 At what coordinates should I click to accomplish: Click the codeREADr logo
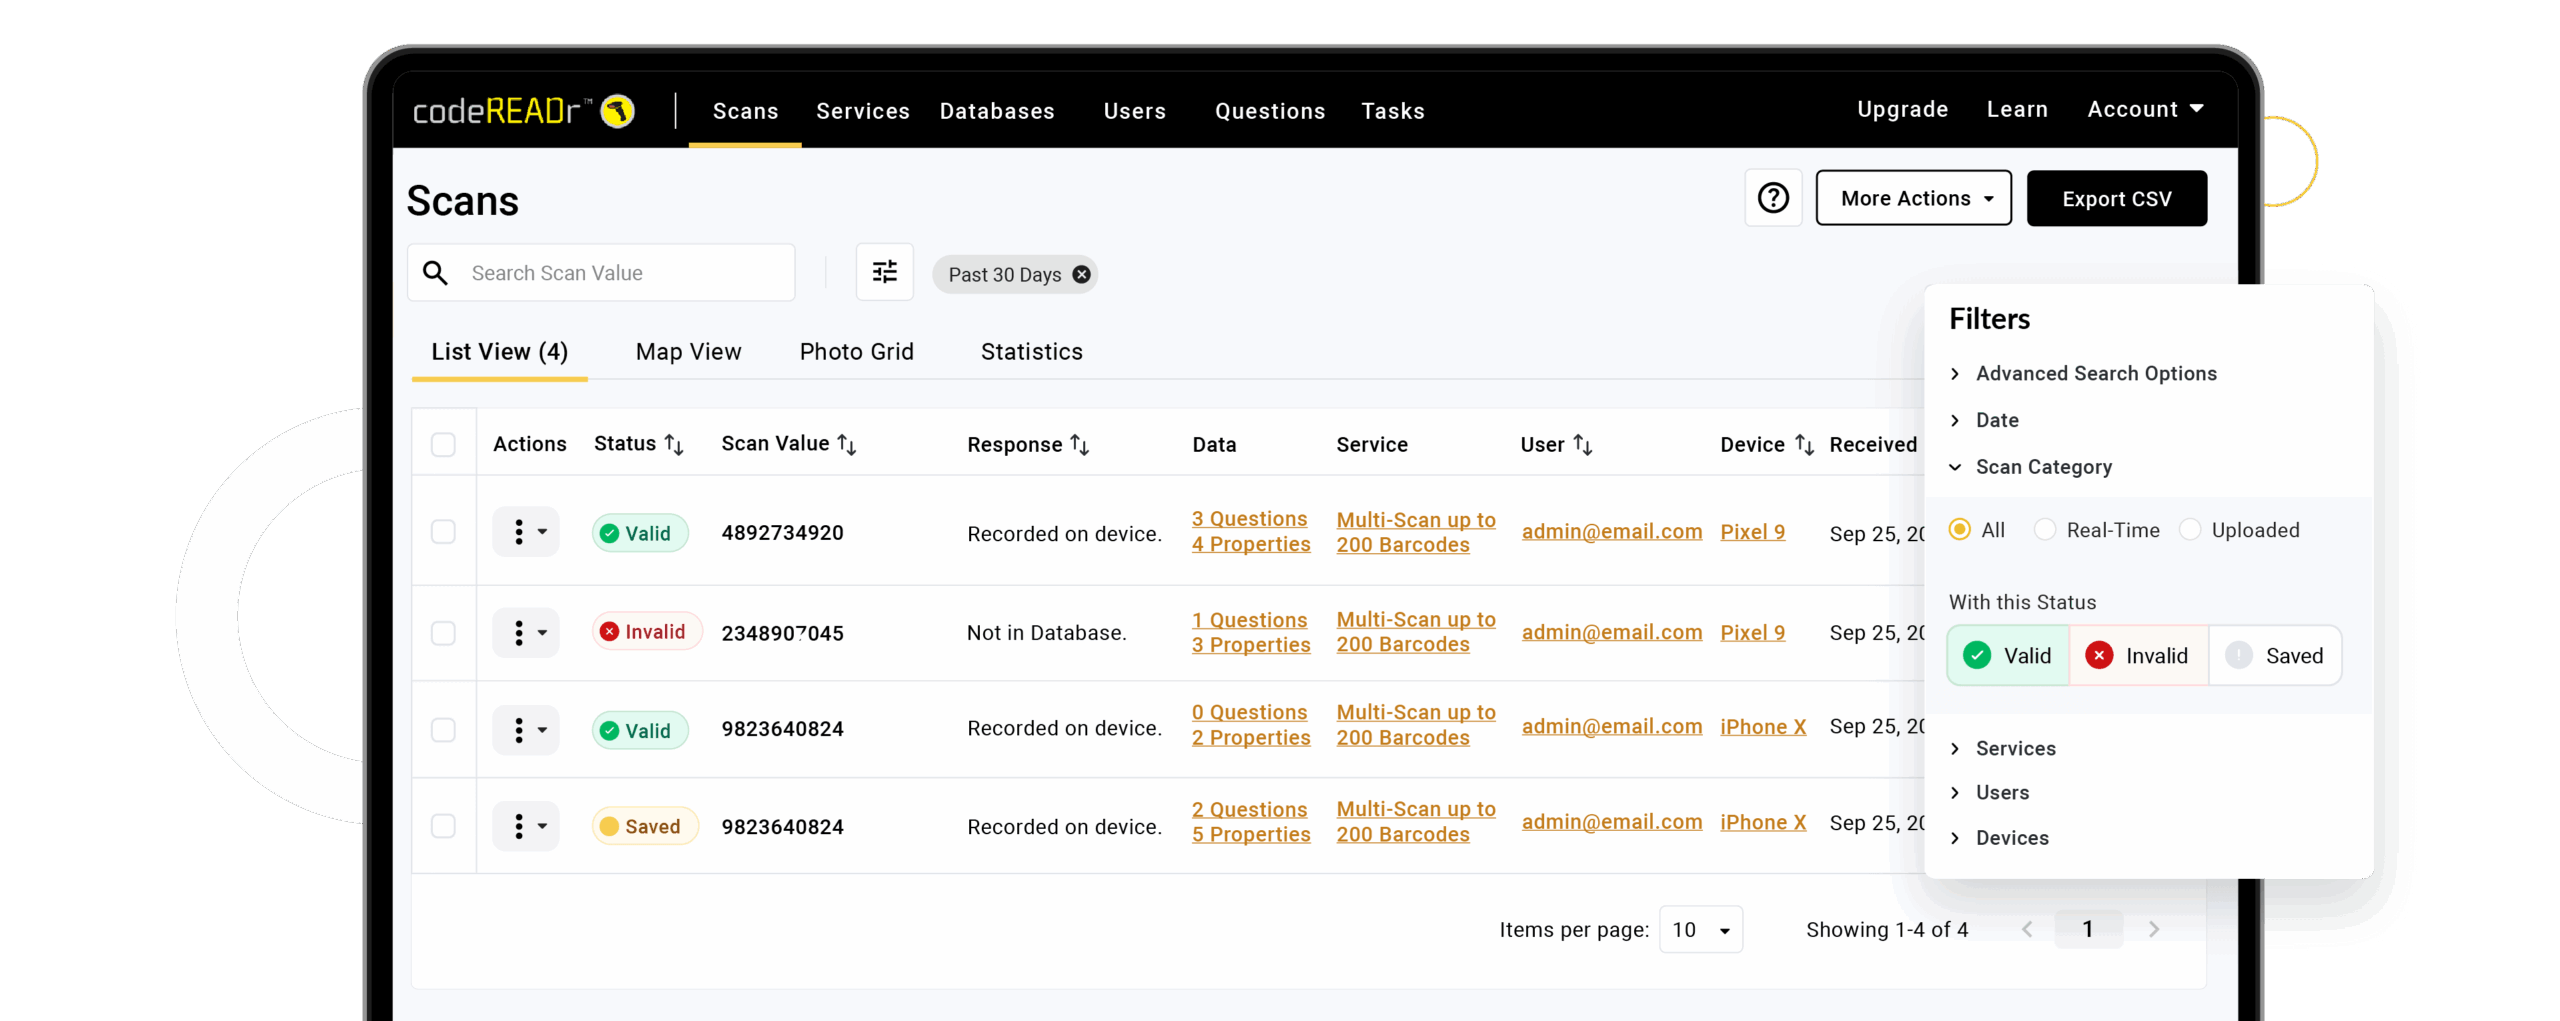click(x=520, y=110)
